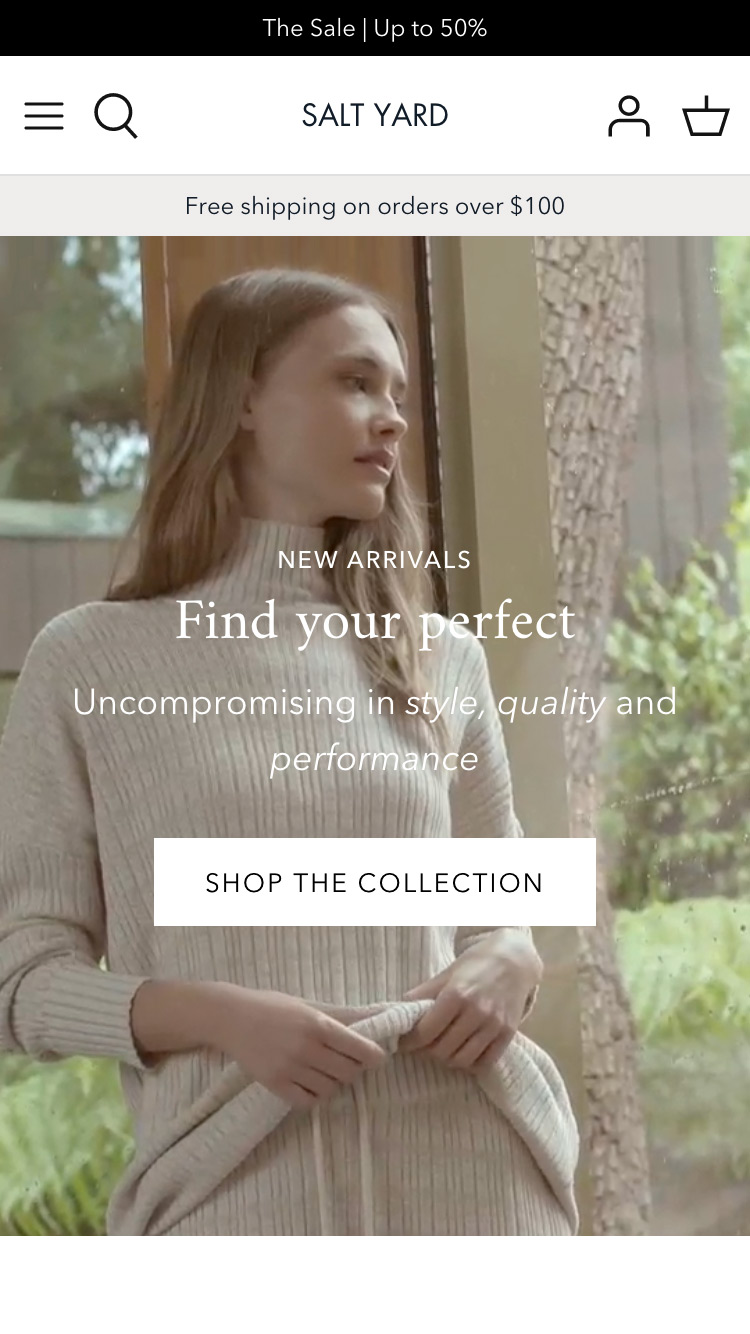Click the free shipping announcement bar
Screen dimensions: 750x1334
375,206
